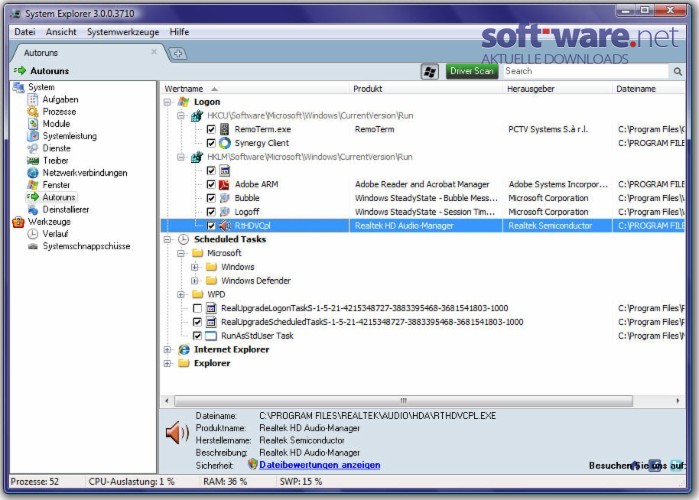The width and height of the screenshot is (699, 500).
Task: Open the Datei menu
Action: click(25, 32)
